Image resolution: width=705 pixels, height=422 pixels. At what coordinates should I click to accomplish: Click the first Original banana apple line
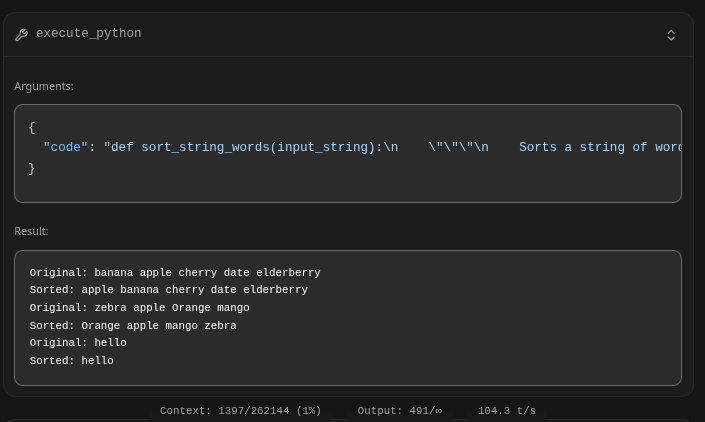point(175,272)
